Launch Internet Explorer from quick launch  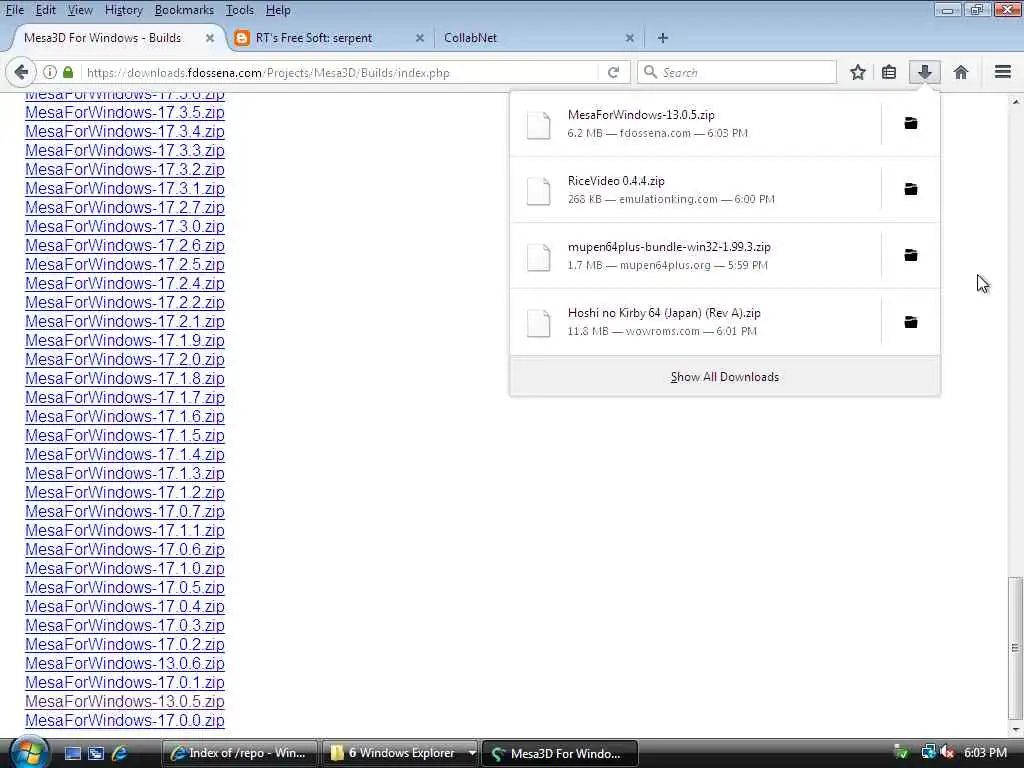pyautogui.click(x=120, y=753)
